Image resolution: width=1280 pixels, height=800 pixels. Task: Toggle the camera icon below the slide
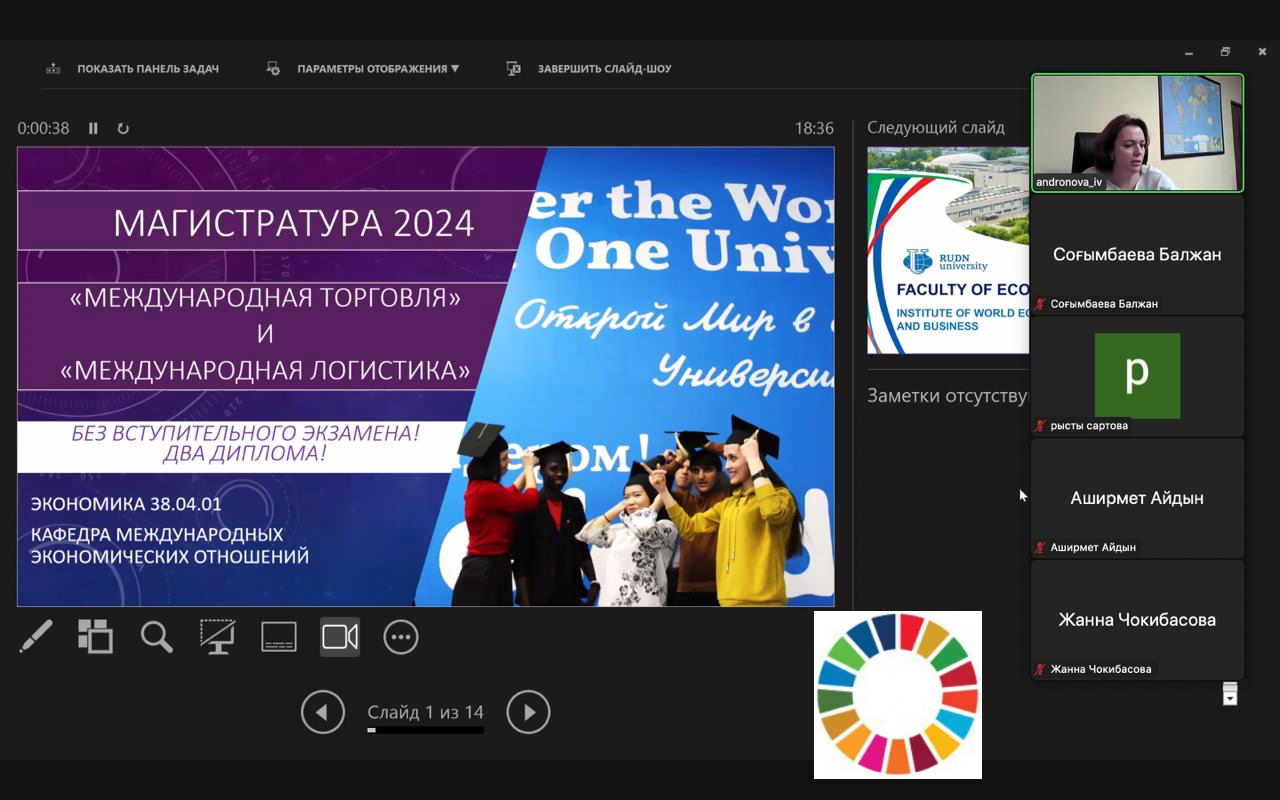coord(340,636)
